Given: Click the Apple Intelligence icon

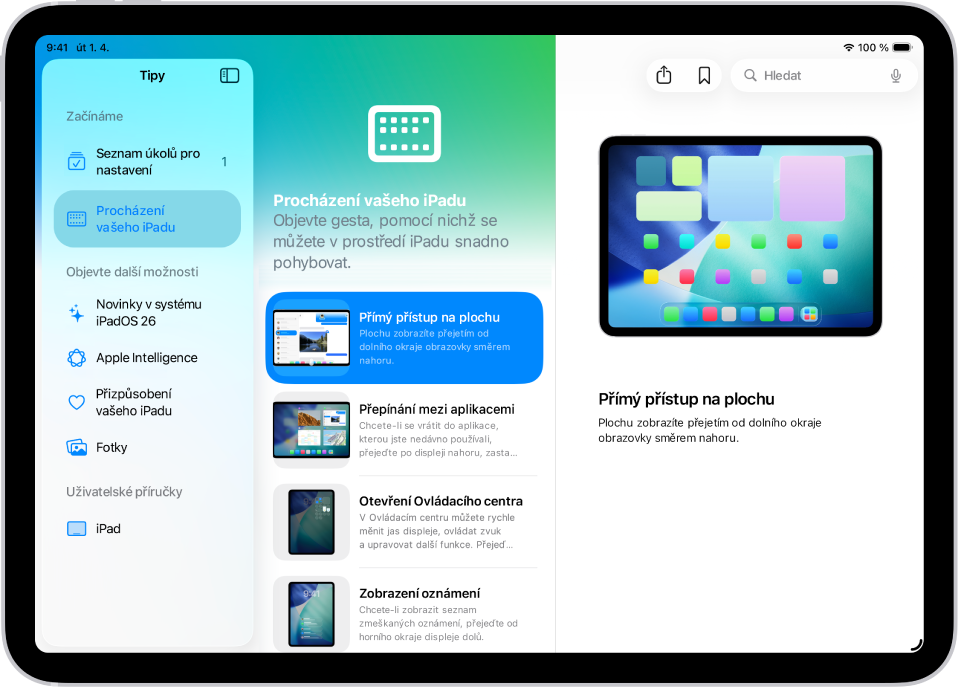Looking at the screenshot, I should [76, 358].
